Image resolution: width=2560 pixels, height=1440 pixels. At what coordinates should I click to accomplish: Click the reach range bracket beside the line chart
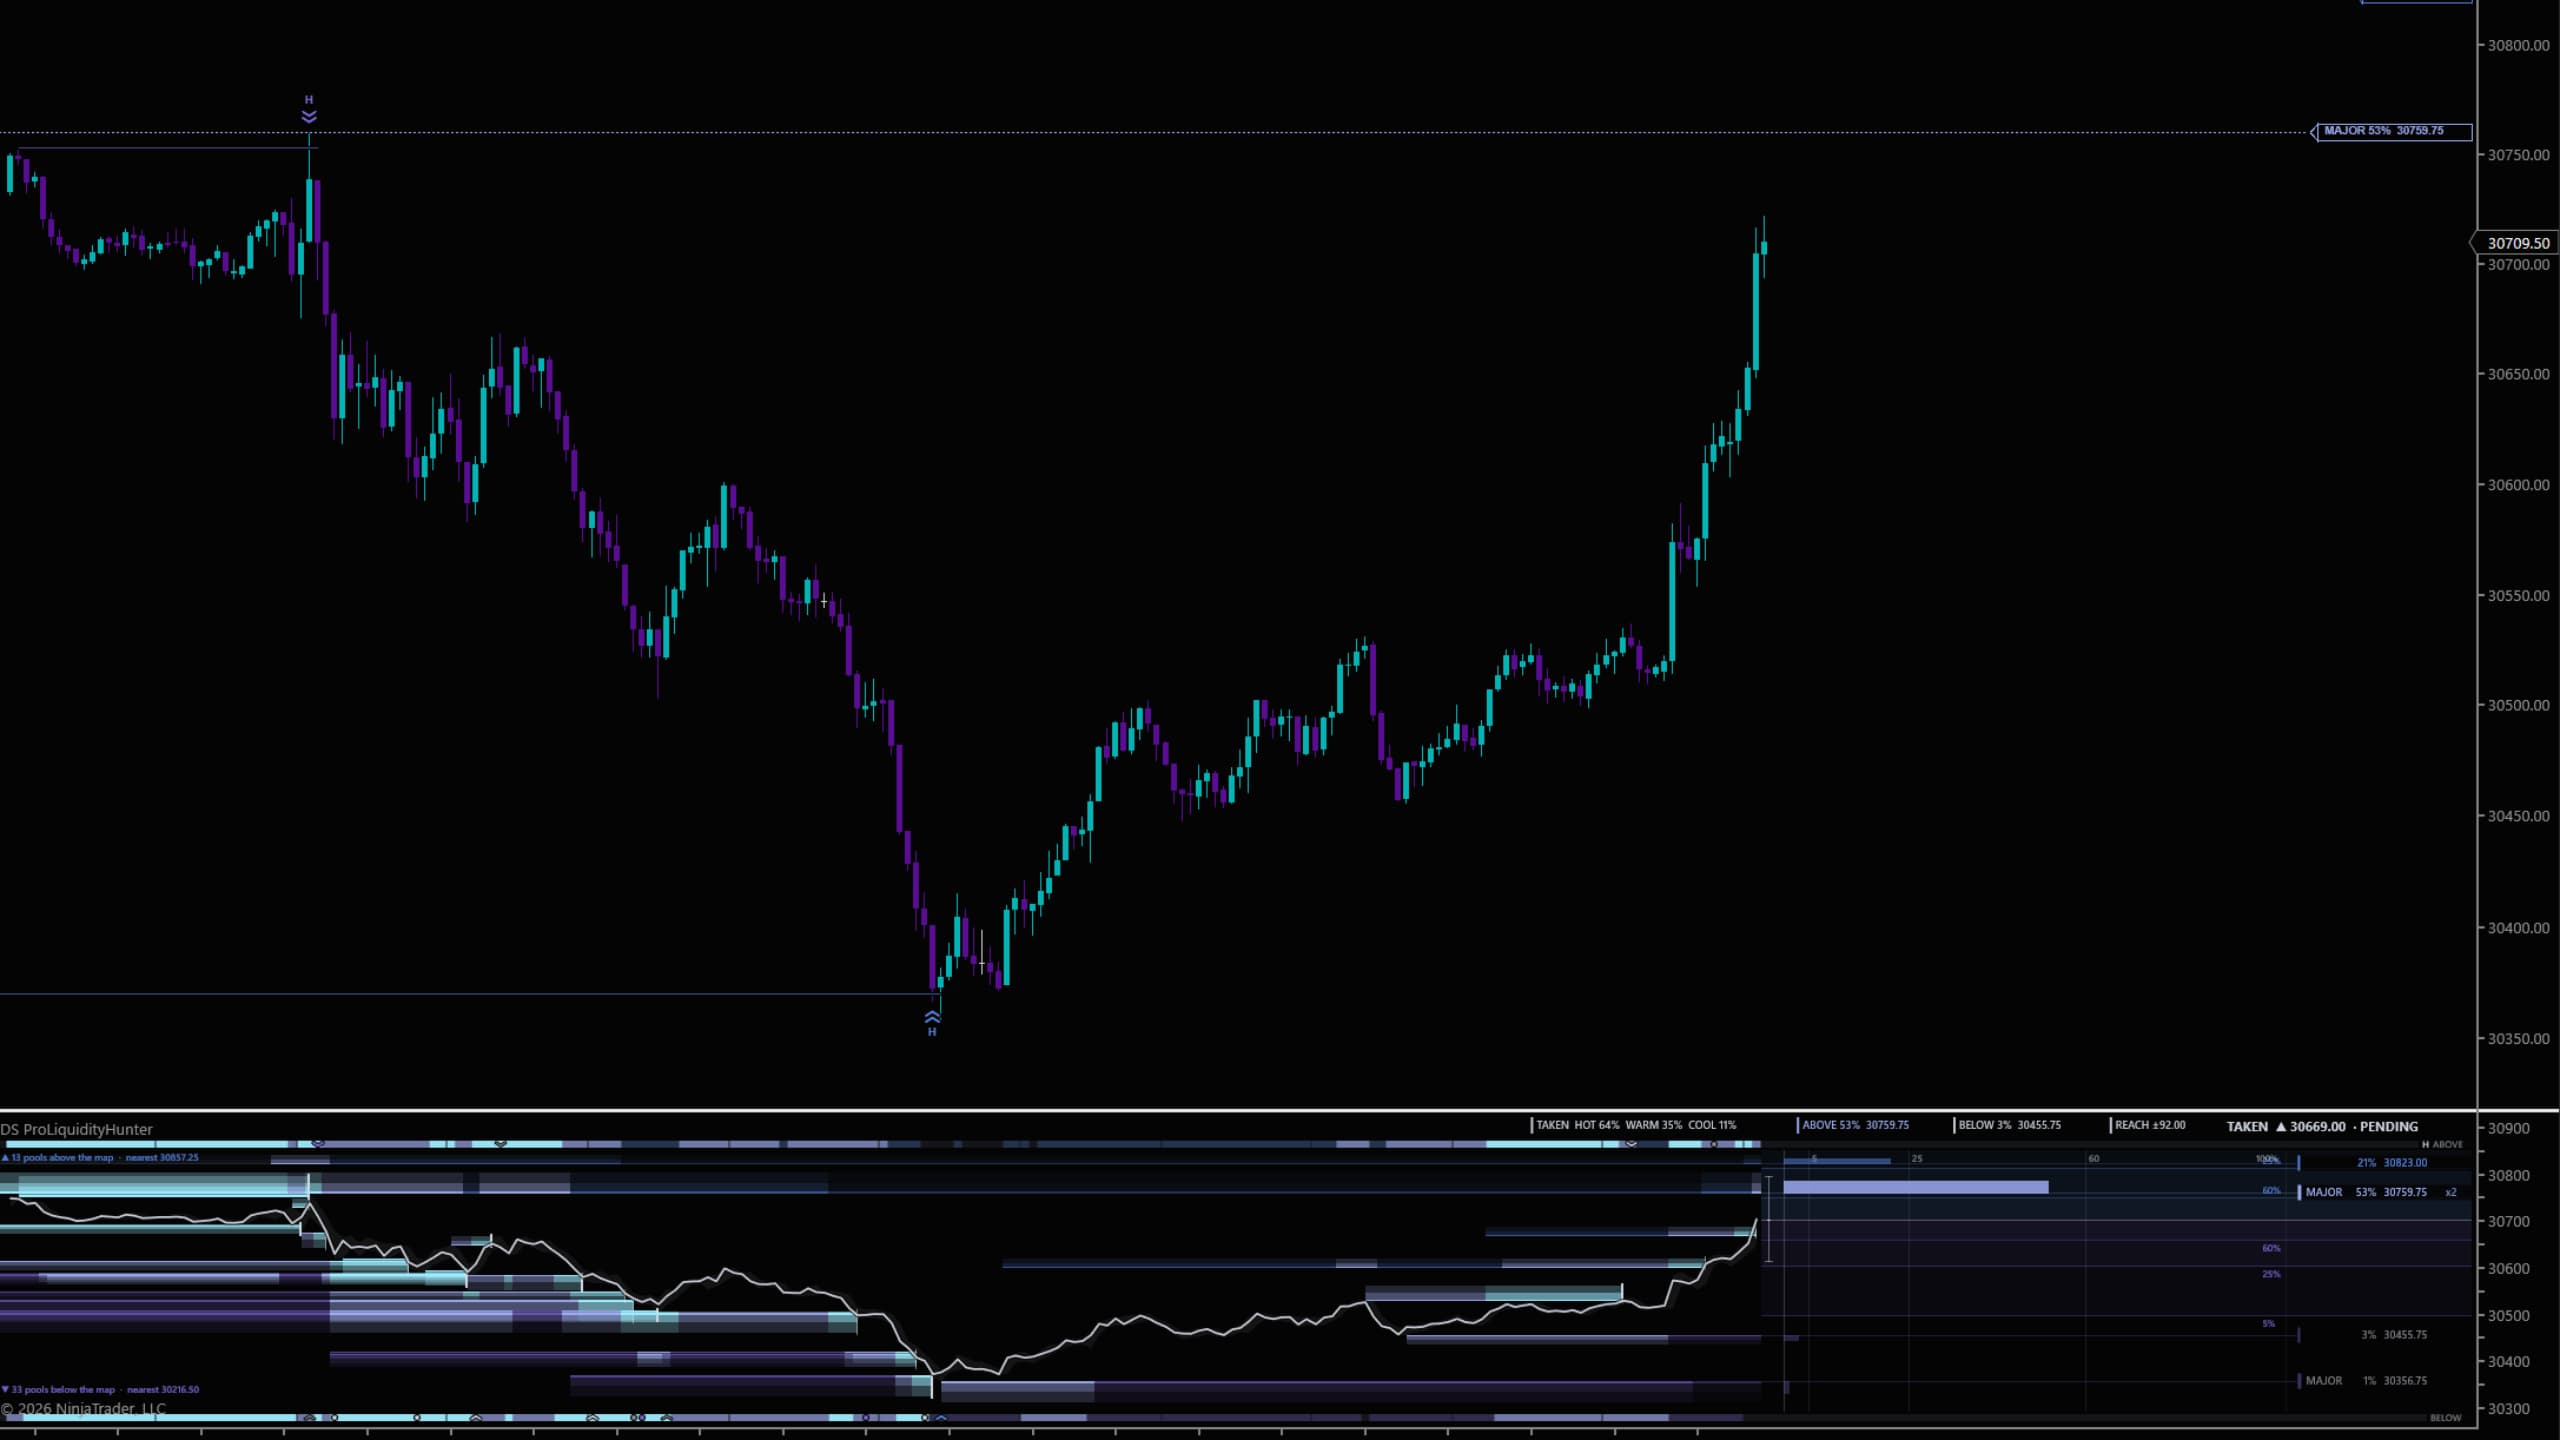1769,1219
